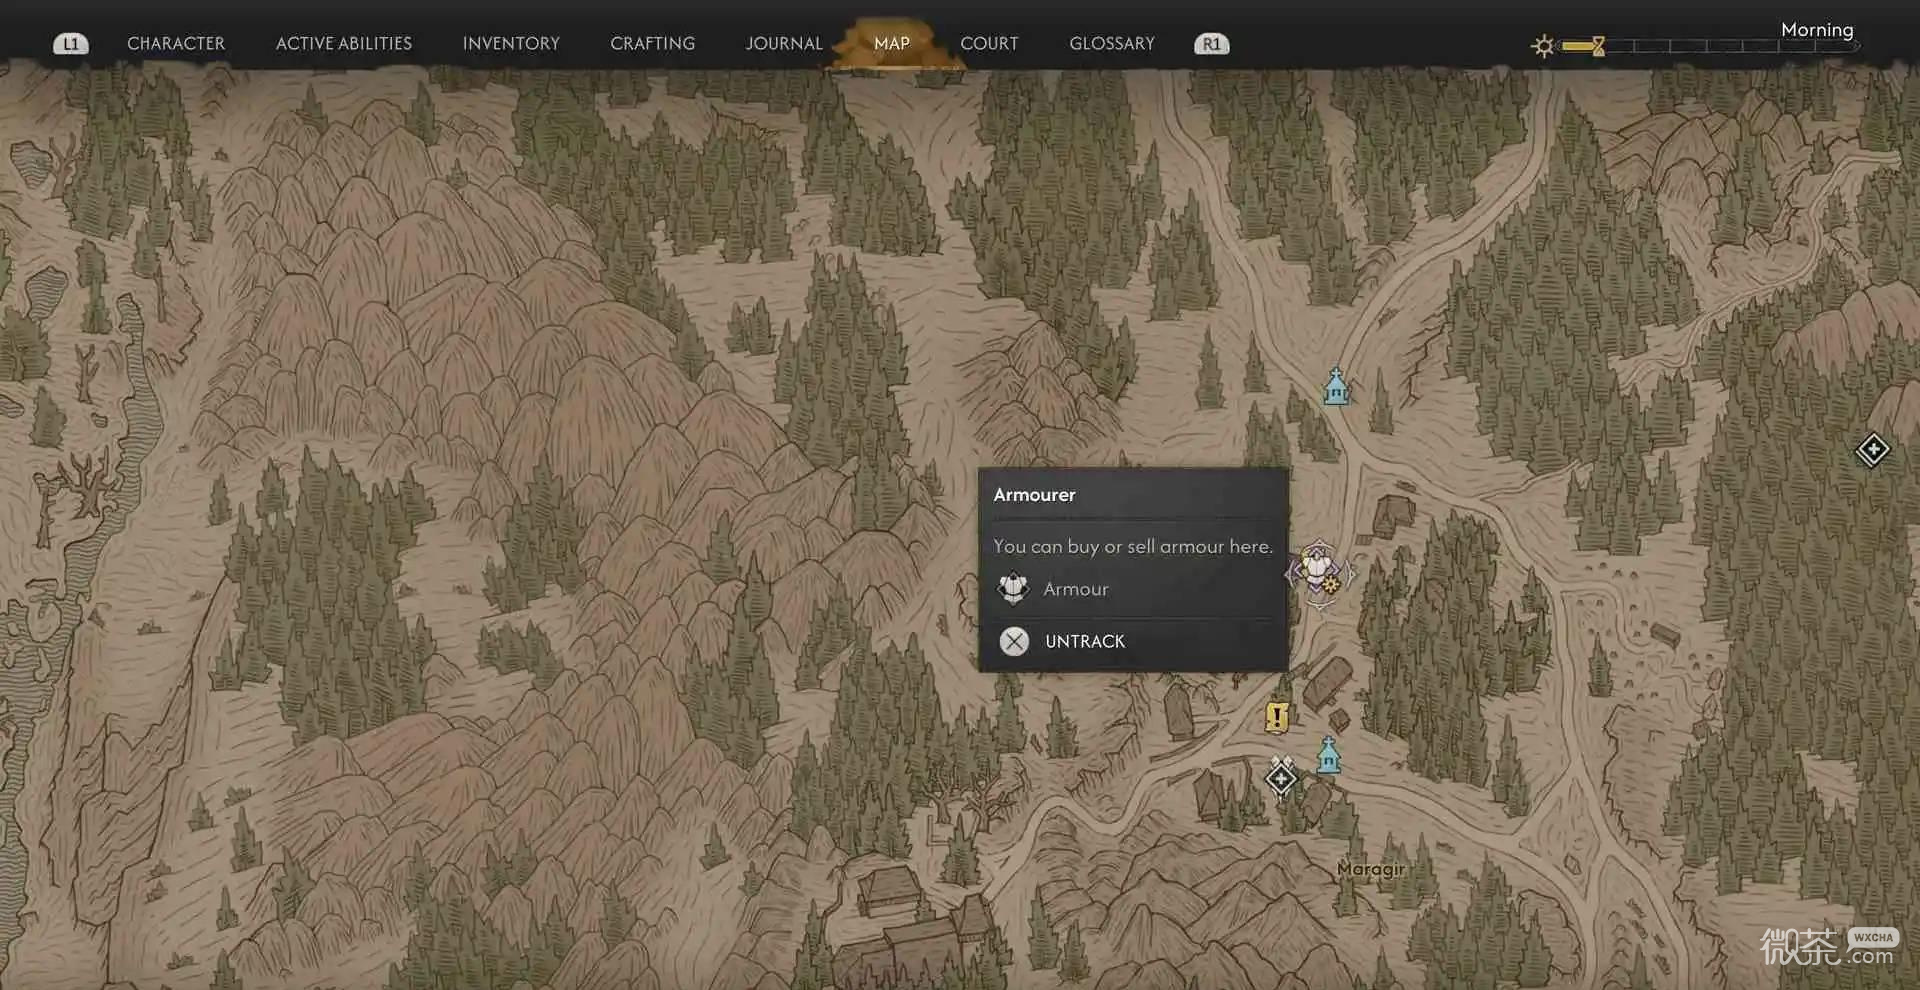This screenshot has height=990, width=1920.
Task: Go to the Crafting tab
Action: [x=652, y=43]
